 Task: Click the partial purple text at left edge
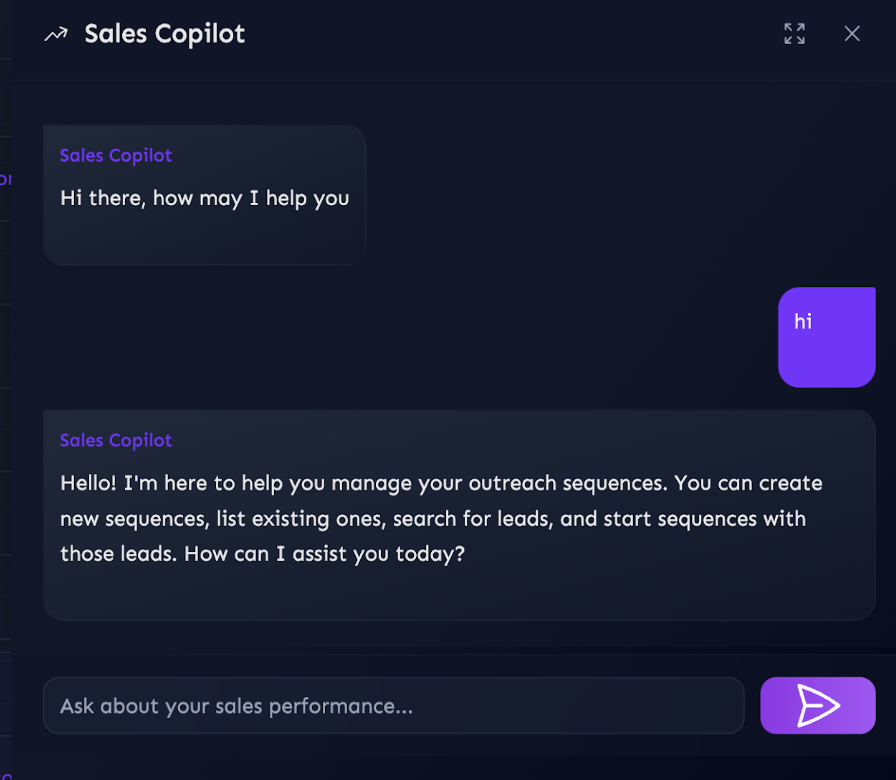tap(6, 179)
